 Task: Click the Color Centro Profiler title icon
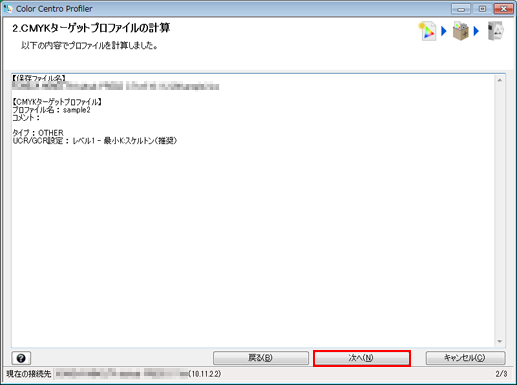(7, 9)
